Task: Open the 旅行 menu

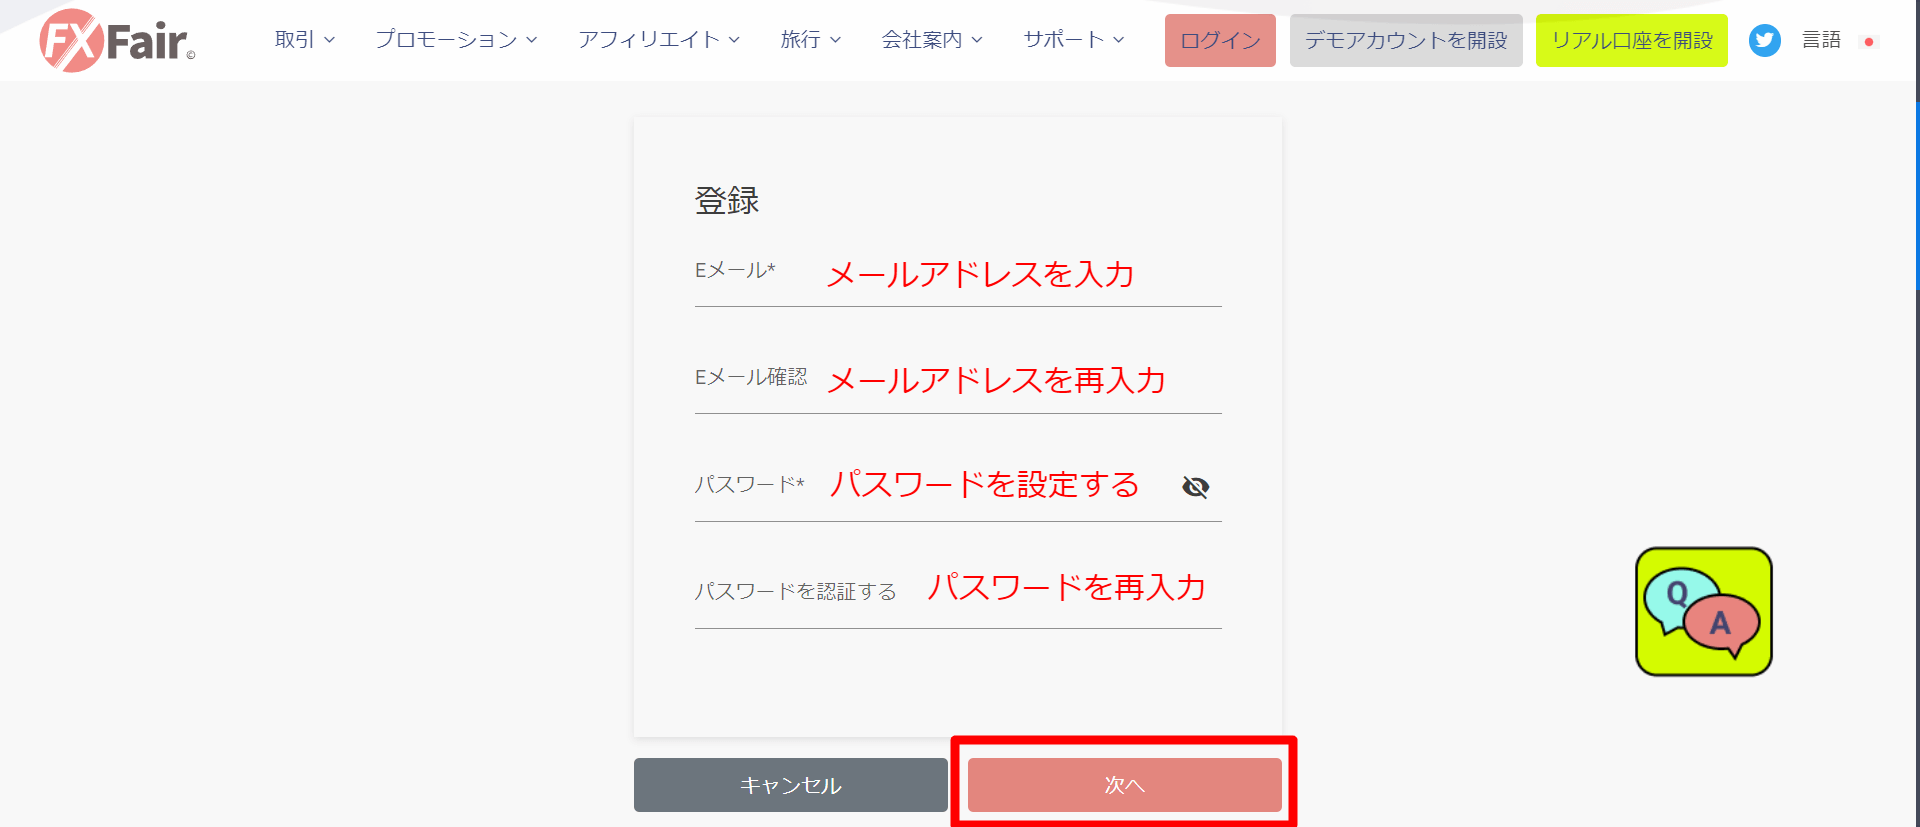Action: [x=809, y=40]
